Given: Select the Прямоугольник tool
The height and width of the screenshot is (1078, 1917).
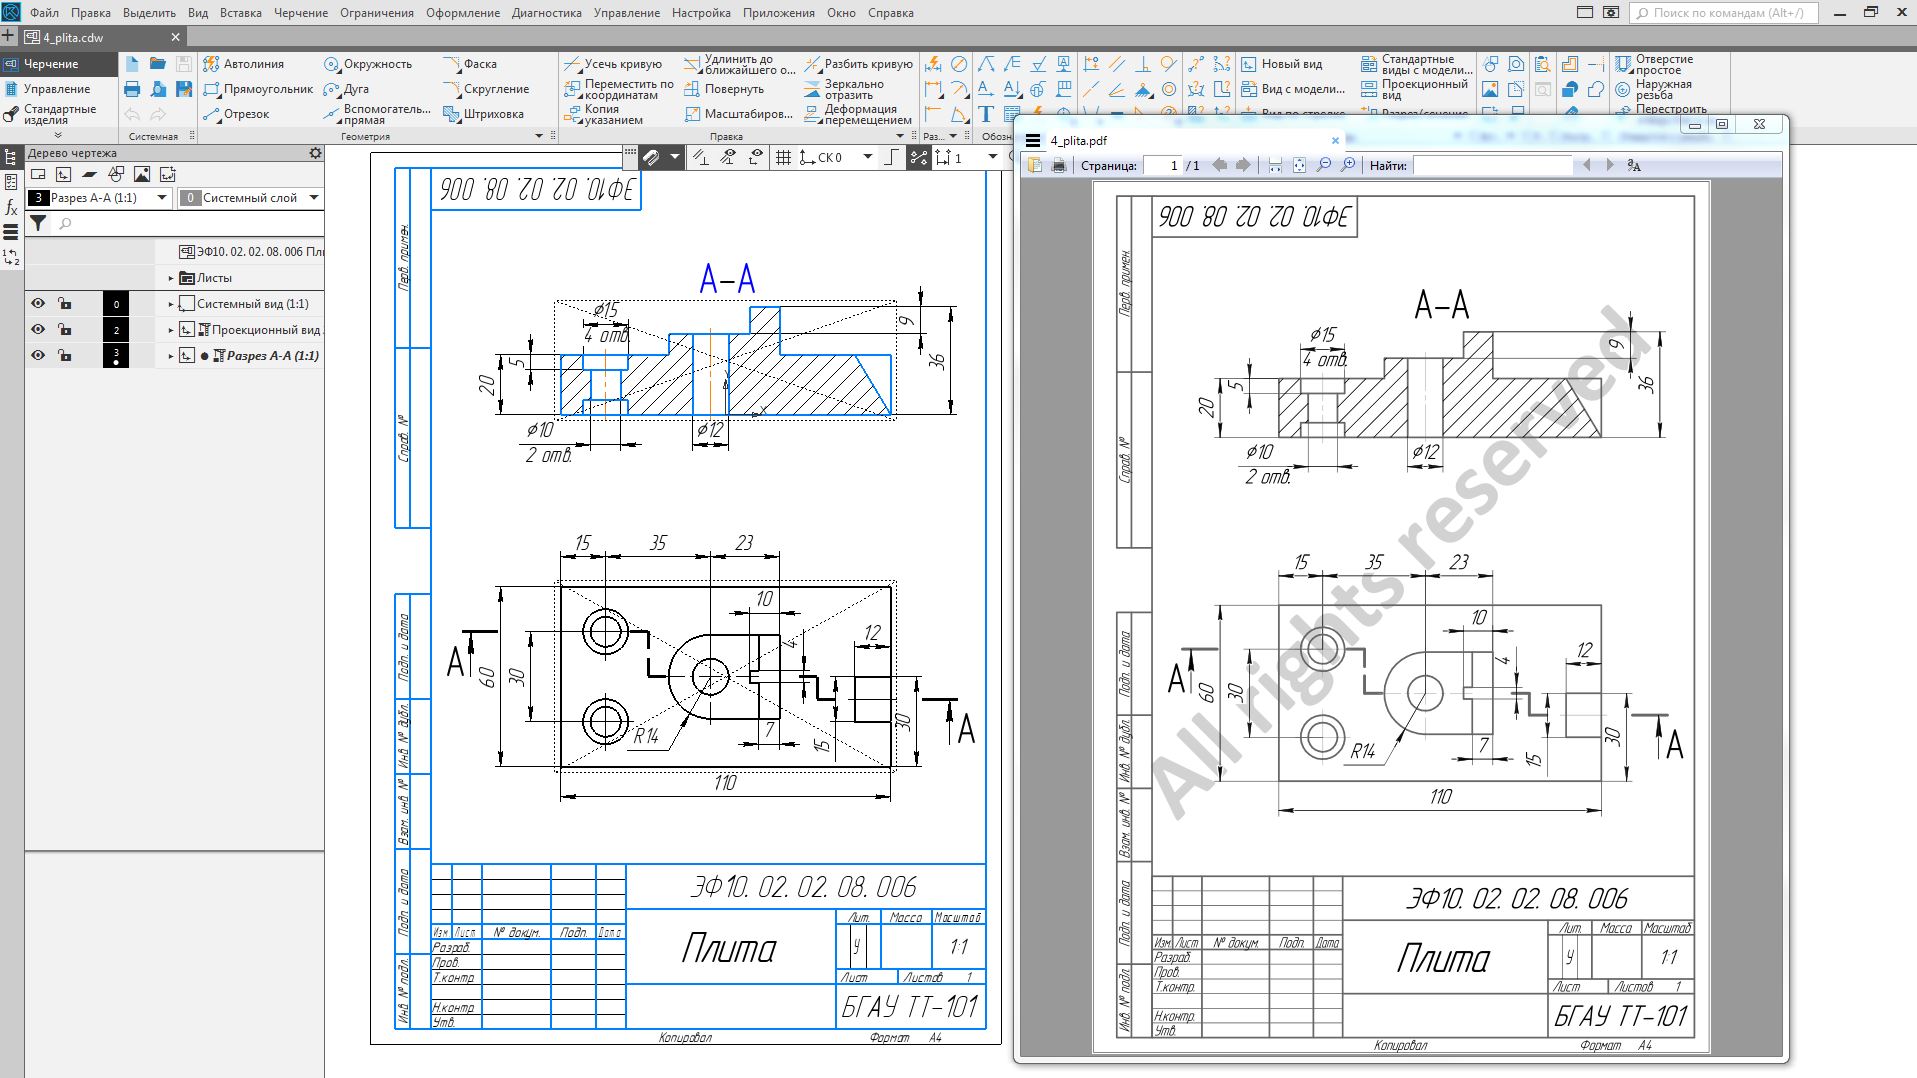Looking at the screenshot, I should (x=258, y=89).
